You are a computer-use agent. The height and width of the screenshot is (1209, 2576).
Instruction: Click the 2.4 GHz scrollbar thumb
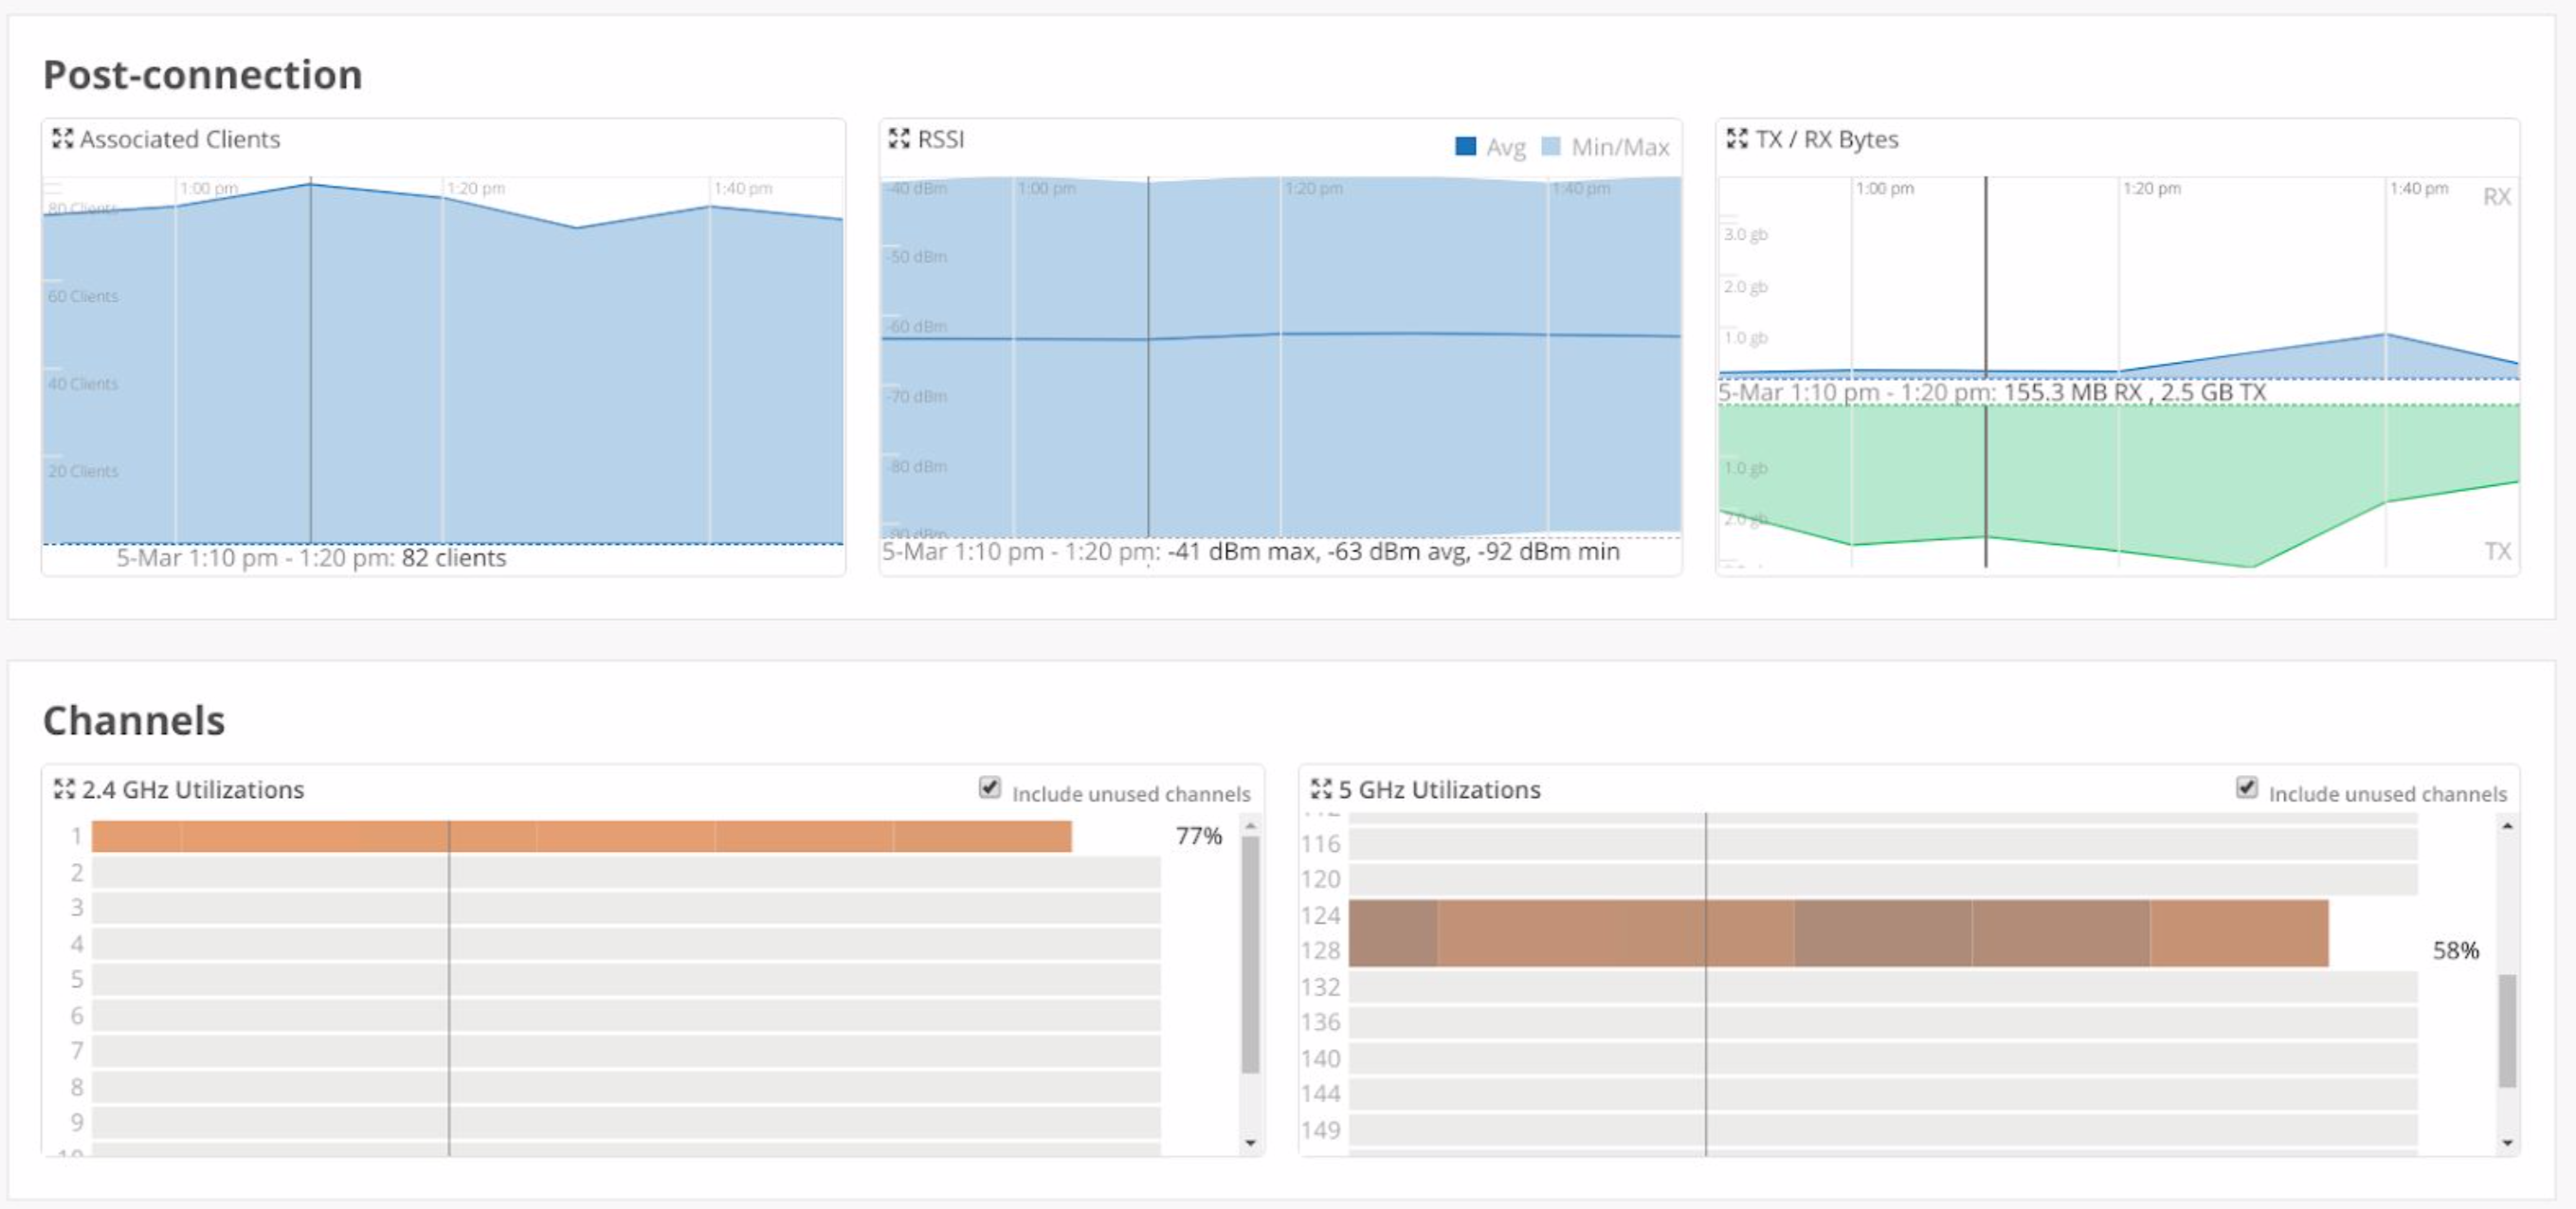tap(1249, 955)
